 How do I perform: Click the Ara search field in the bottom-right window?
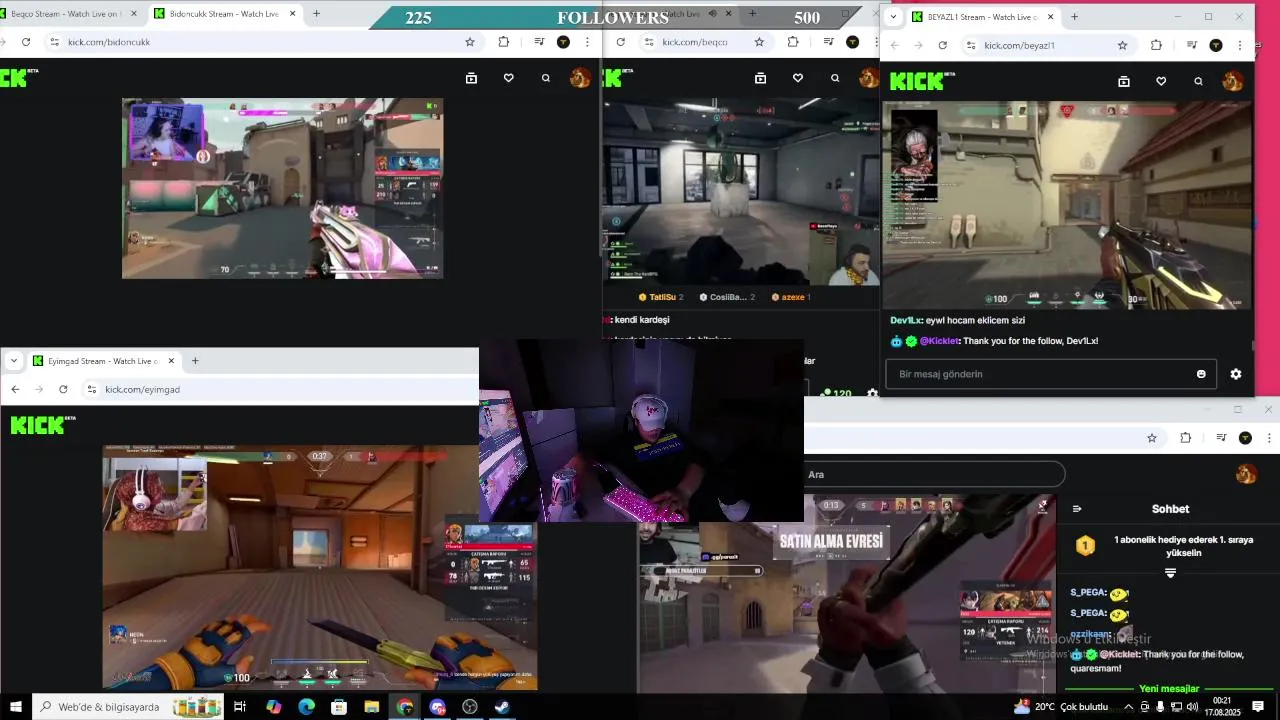(932, 475)
